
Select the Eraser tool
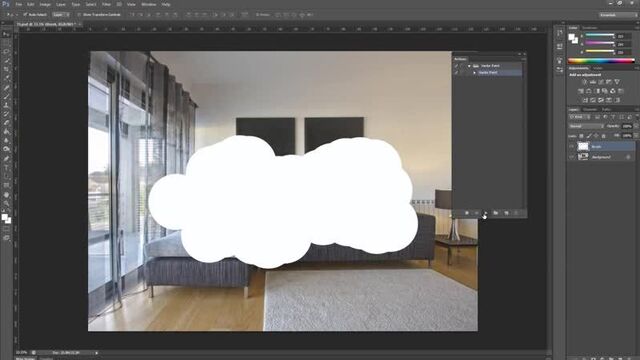point(6,123)
